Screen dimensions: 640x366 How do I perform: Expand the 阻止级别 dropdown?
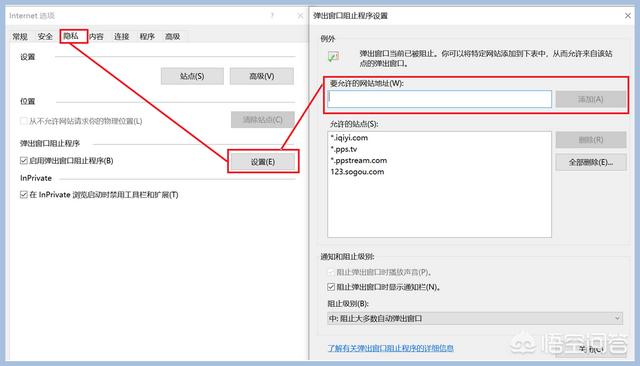click(475, 318)
